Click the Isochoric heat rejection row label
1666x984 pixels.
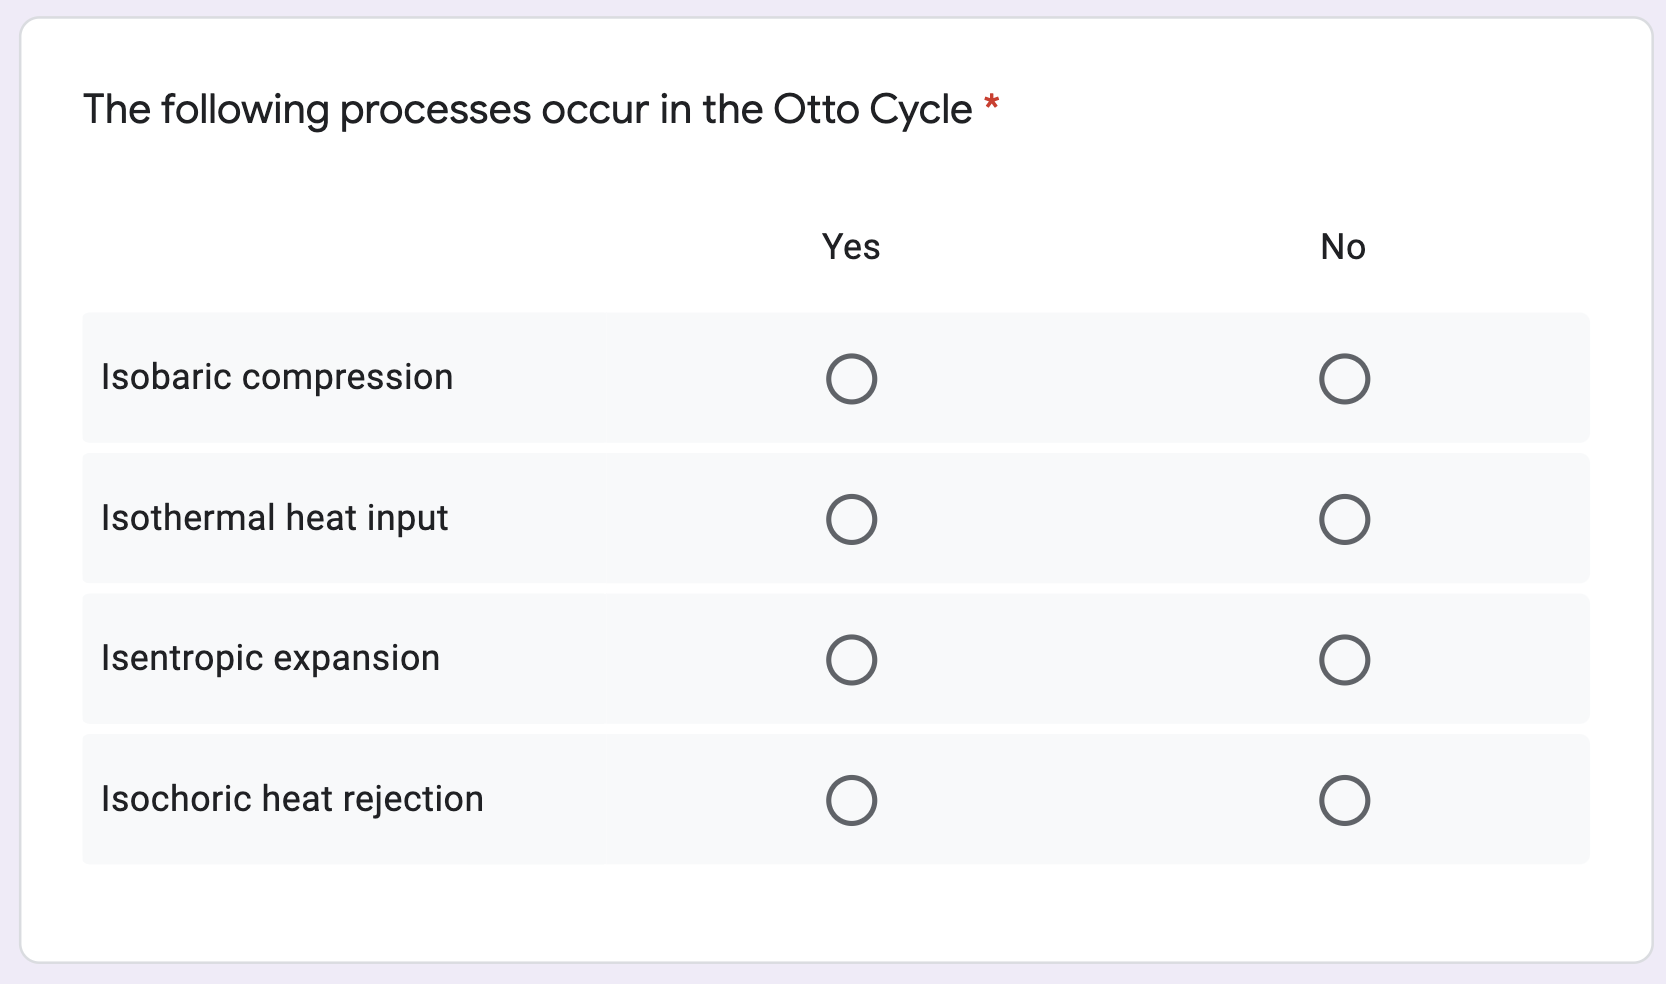click(292, 799)
